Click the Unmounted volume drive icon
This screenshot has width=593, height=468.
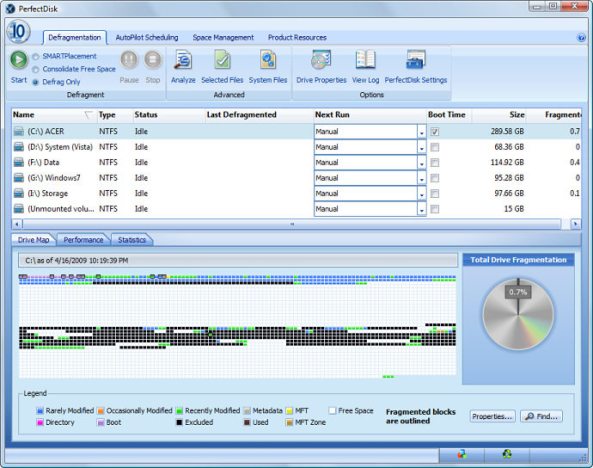click(19, 209)
